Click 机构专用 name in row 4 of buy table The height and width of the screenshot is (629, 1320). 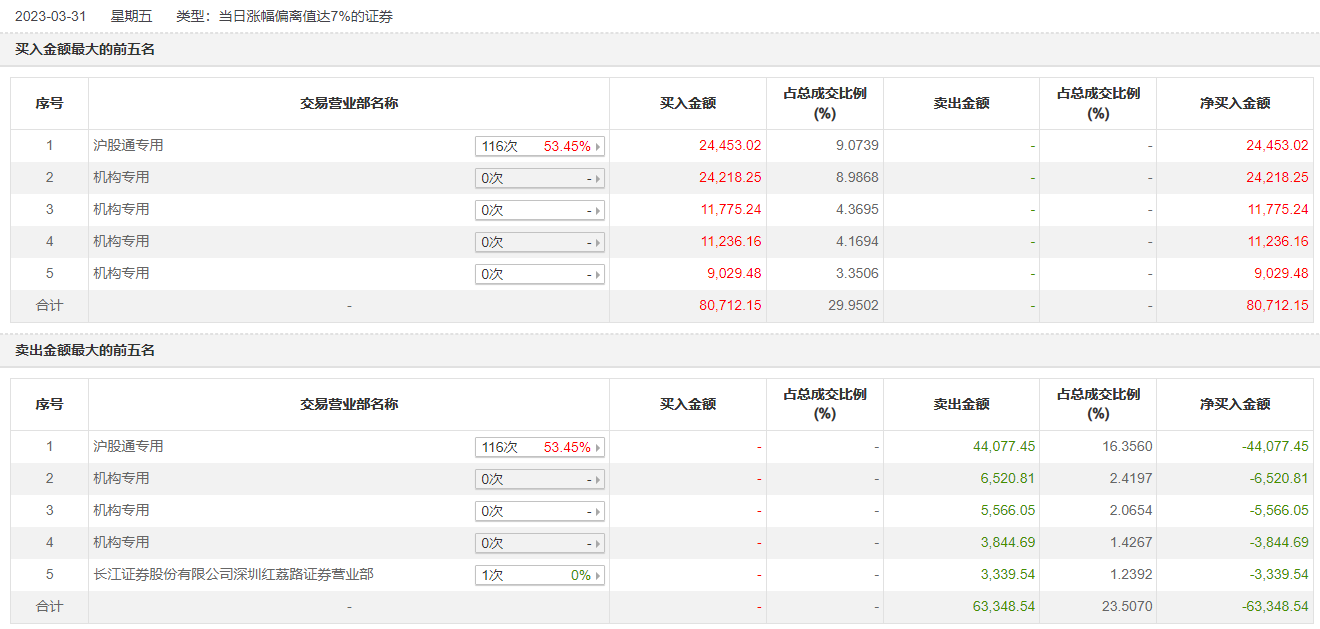click(121, 242)
